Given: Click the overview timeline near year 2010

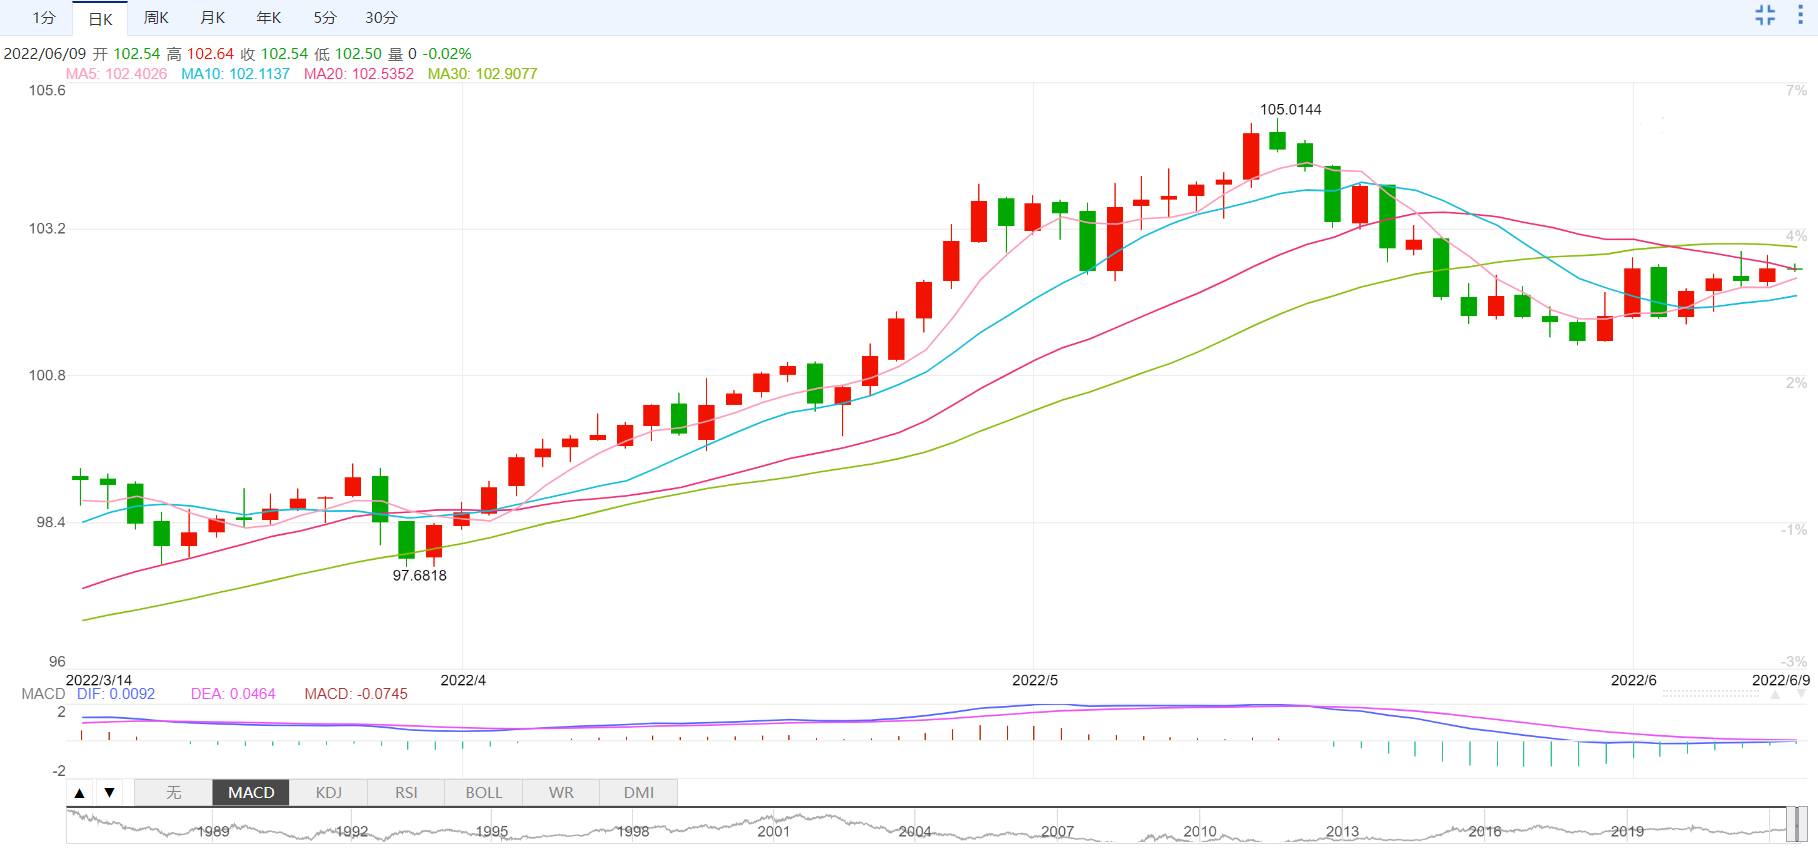Looking at the screenshot, I should [x=1200, y=831].
